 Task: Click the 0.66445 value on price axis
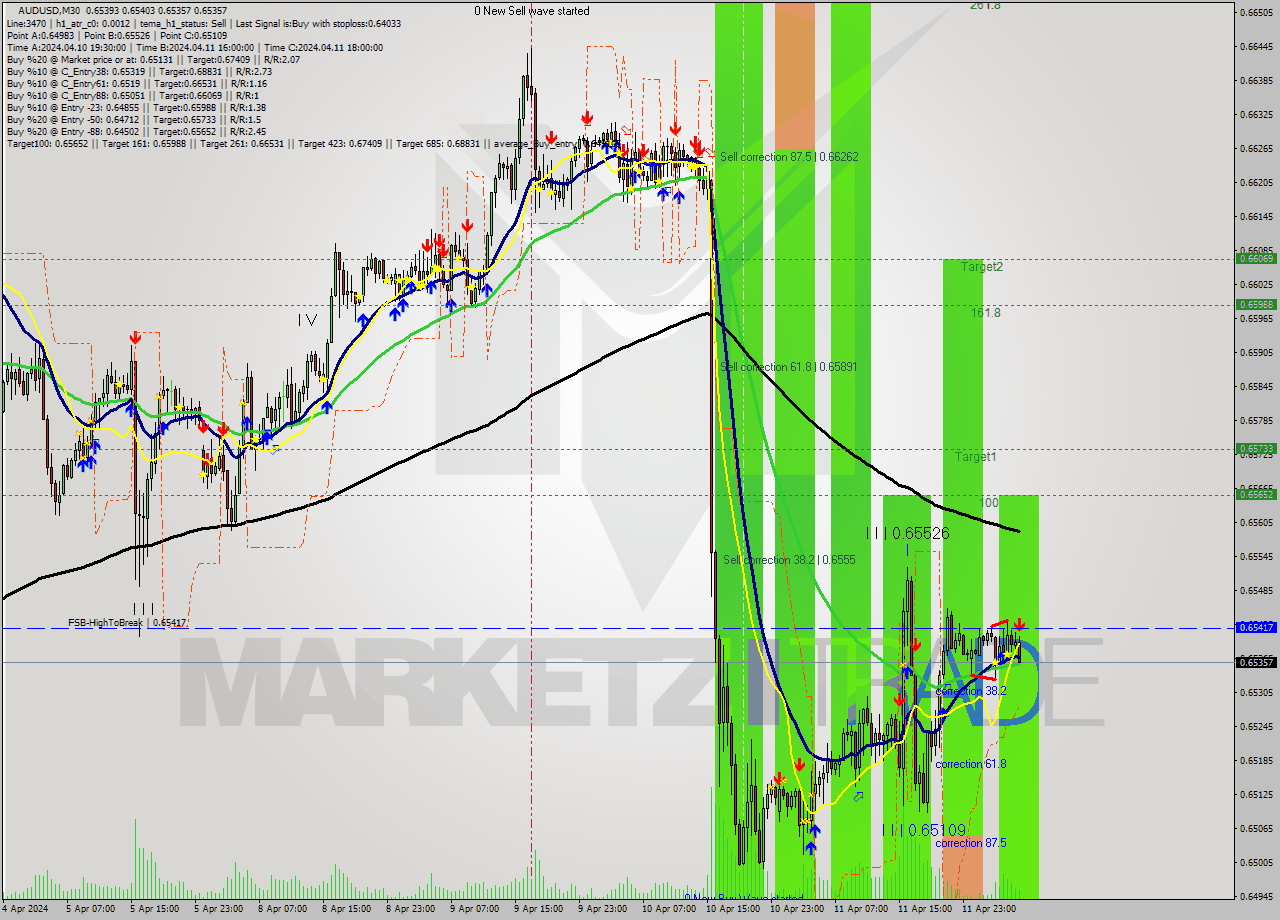pyautogui.click(x=1256, y=46)
